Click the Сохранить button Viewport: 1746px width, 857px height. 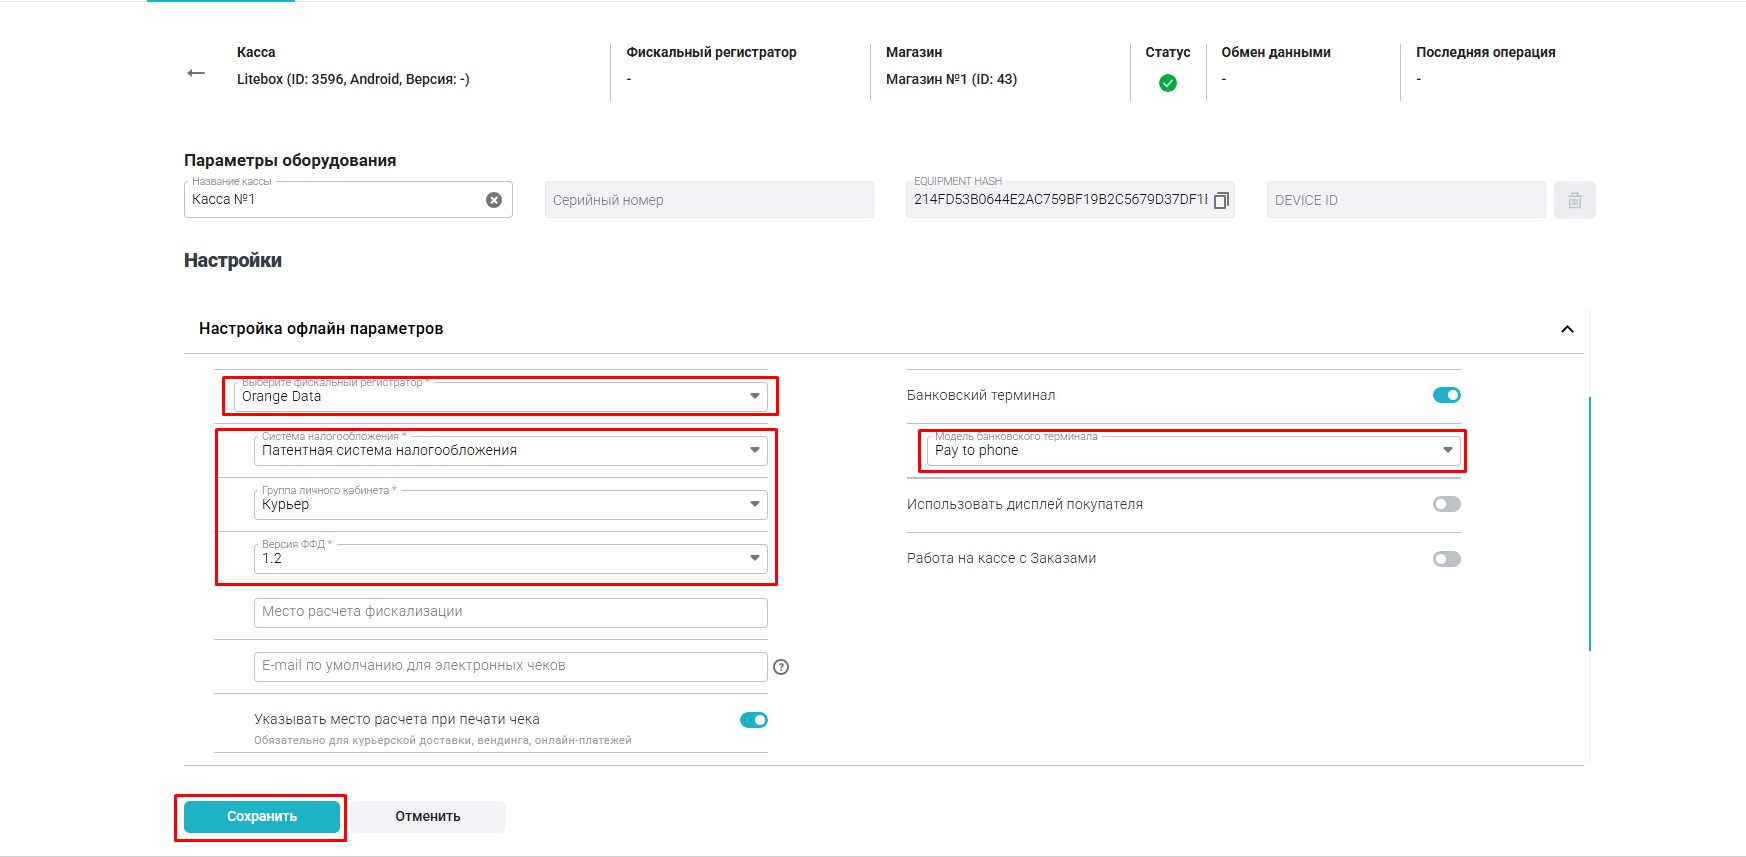point(262,817)
